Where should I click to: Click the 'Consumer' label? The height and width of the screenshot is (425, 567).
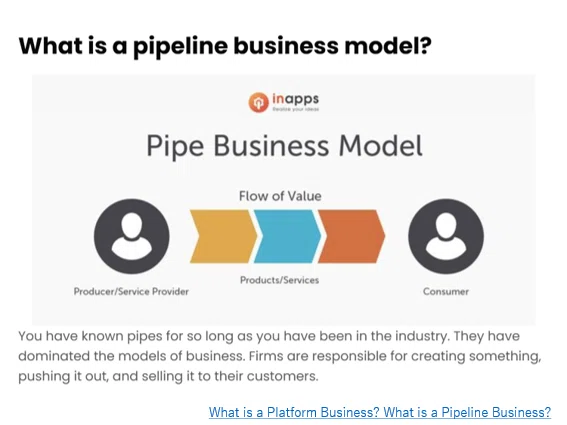click(446, 292)
